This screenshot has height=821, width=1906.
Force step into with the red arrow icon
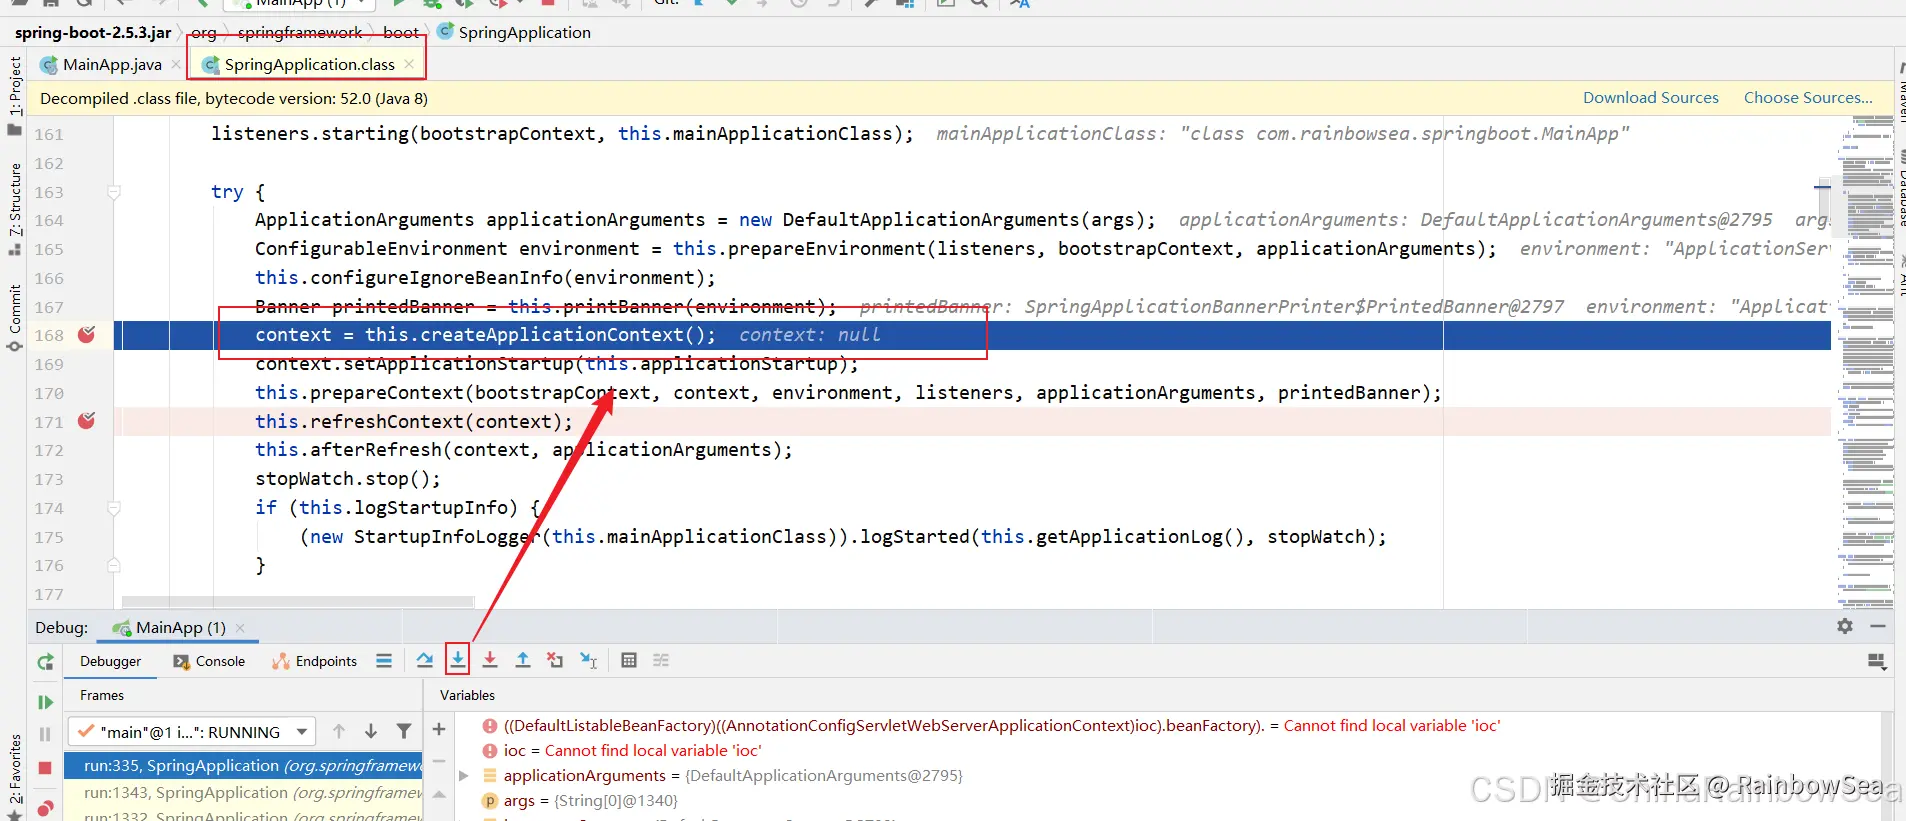[490, 660]
